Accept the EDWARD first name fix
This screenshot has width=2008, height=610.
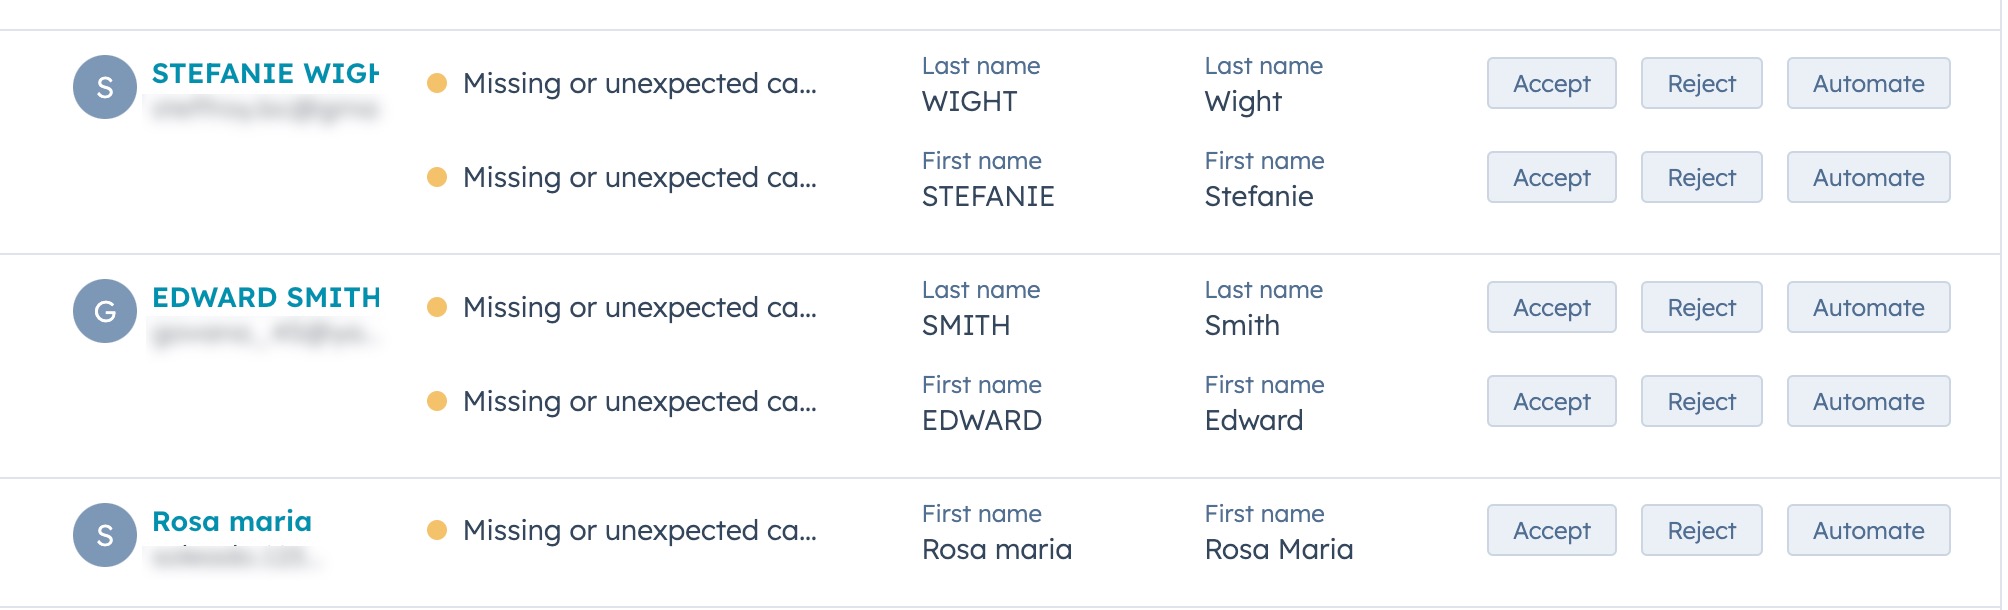tap(1551, 401)
